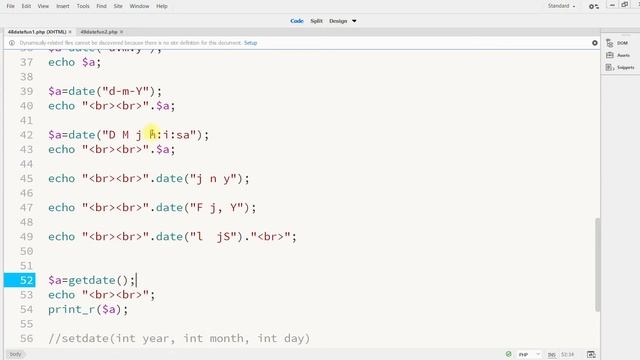Switch to Code view
This screenshot has width=640, height=360.
tap(297, 21)
